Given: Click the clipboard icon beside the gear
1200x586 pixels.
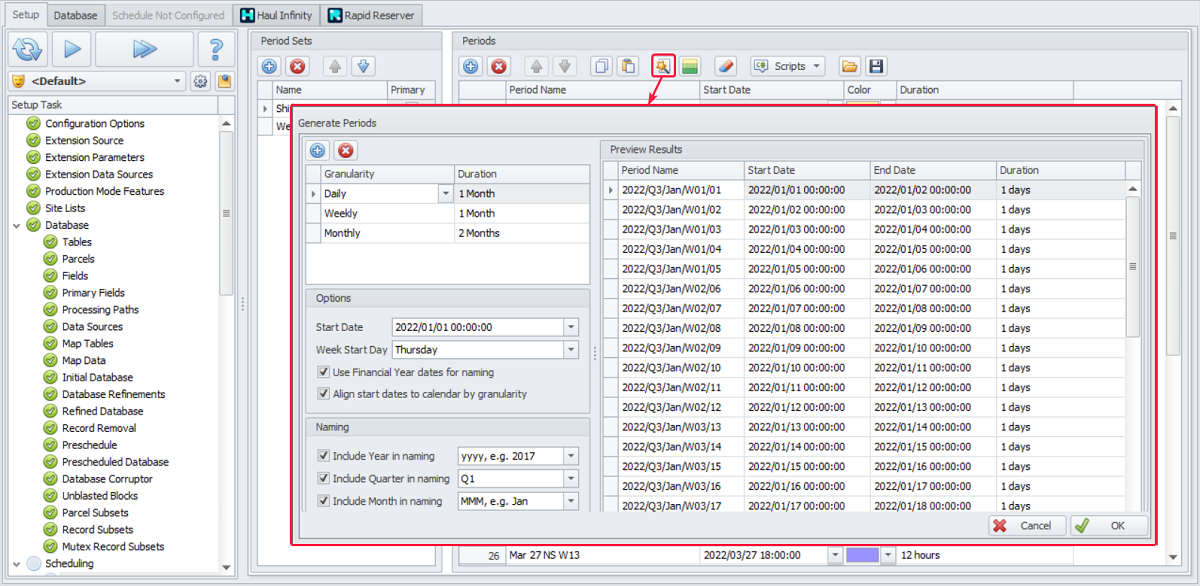Looking at the screenshot, I should click(224, 81).
